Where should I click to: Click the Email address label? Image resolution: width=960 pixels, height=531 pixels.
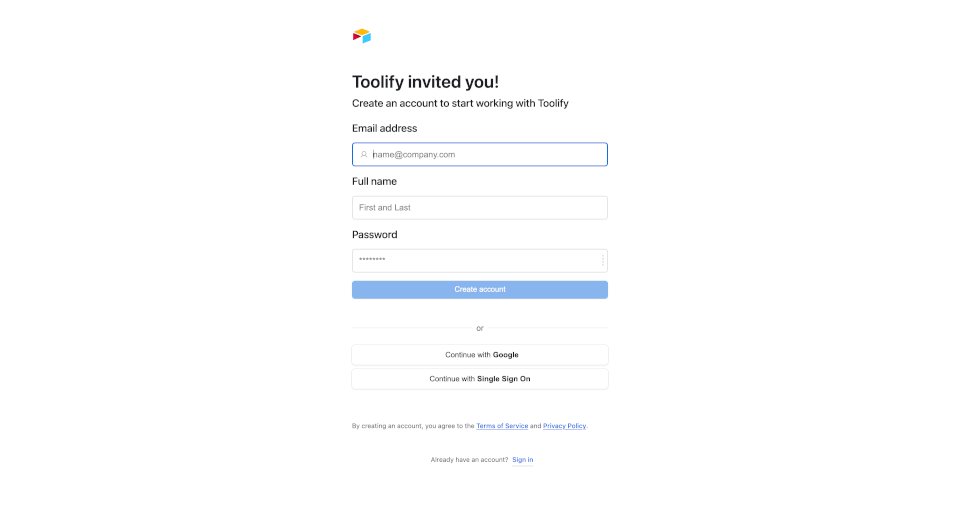click(x=384, y=128)
